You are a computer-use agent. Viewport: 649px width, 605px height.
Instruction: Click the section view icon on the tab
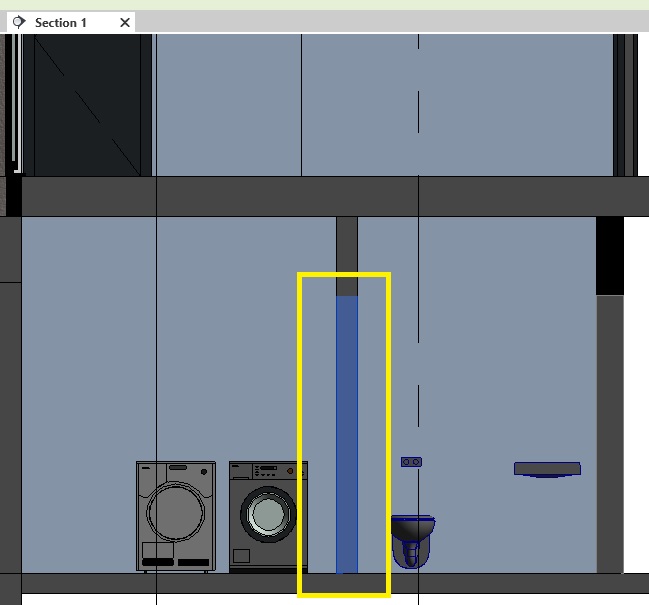click(x=19, y=22)
